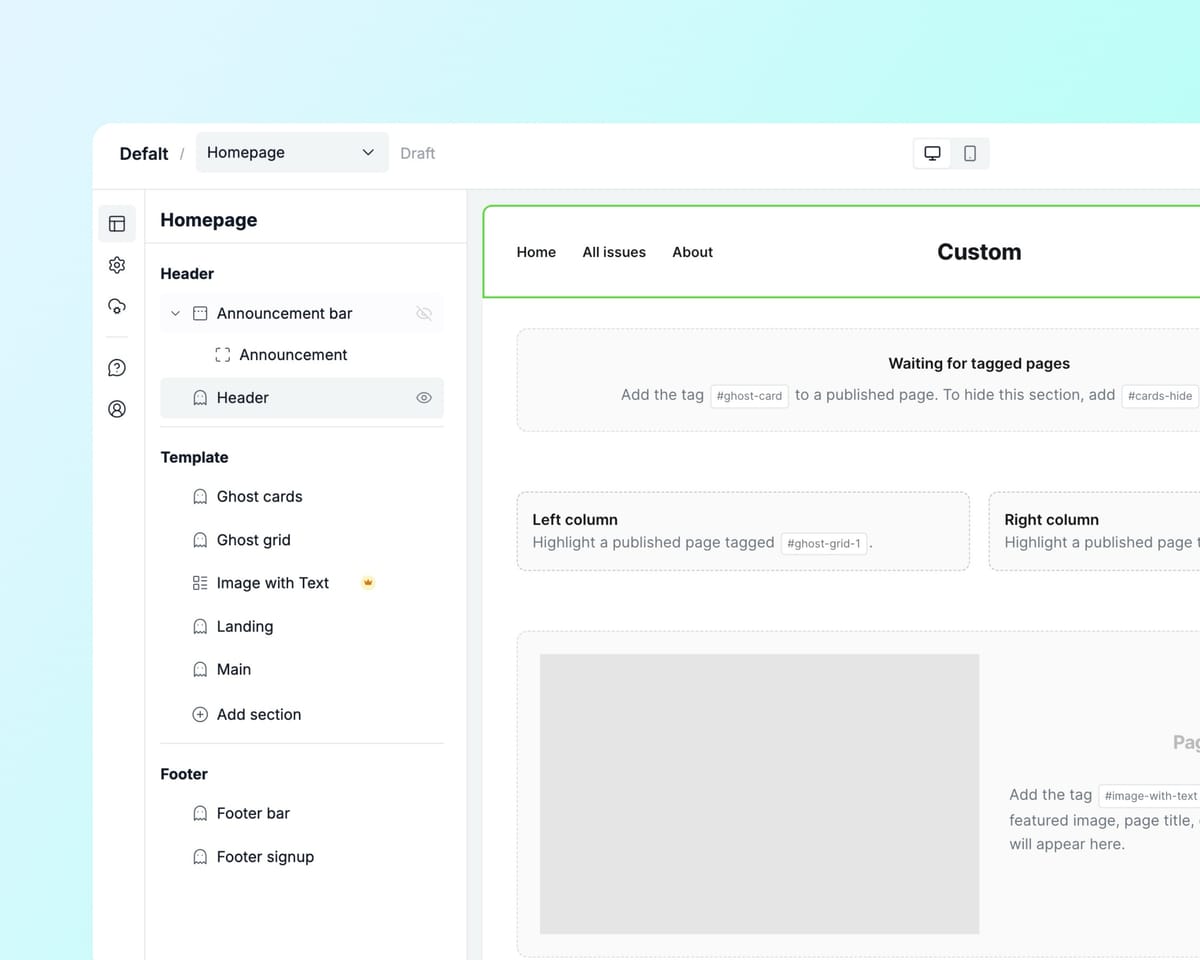Click Add section under Template
The image size is (1200, 960).
[x=259, y=714]
